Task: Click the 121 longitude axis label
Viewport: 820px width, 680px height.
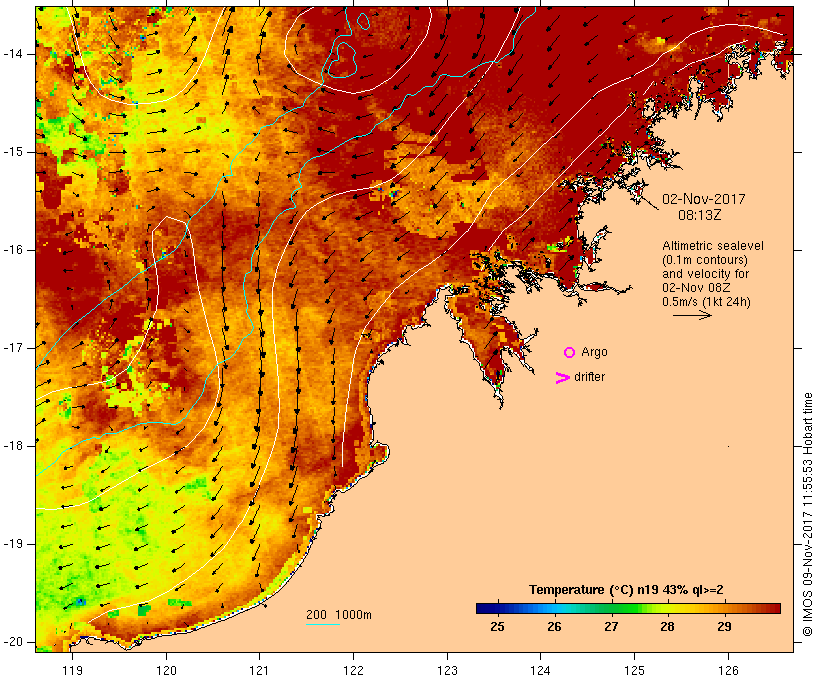Action: pyautogui.click(x=259, y=670)
